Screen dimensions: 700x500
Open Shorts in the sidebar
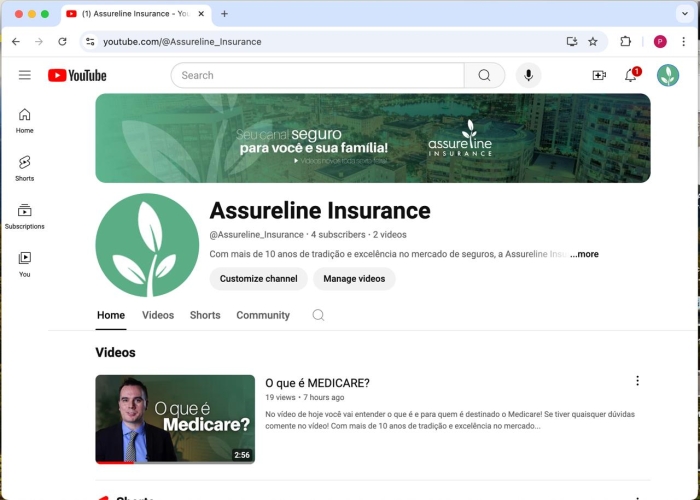click(x=24, y=167)
